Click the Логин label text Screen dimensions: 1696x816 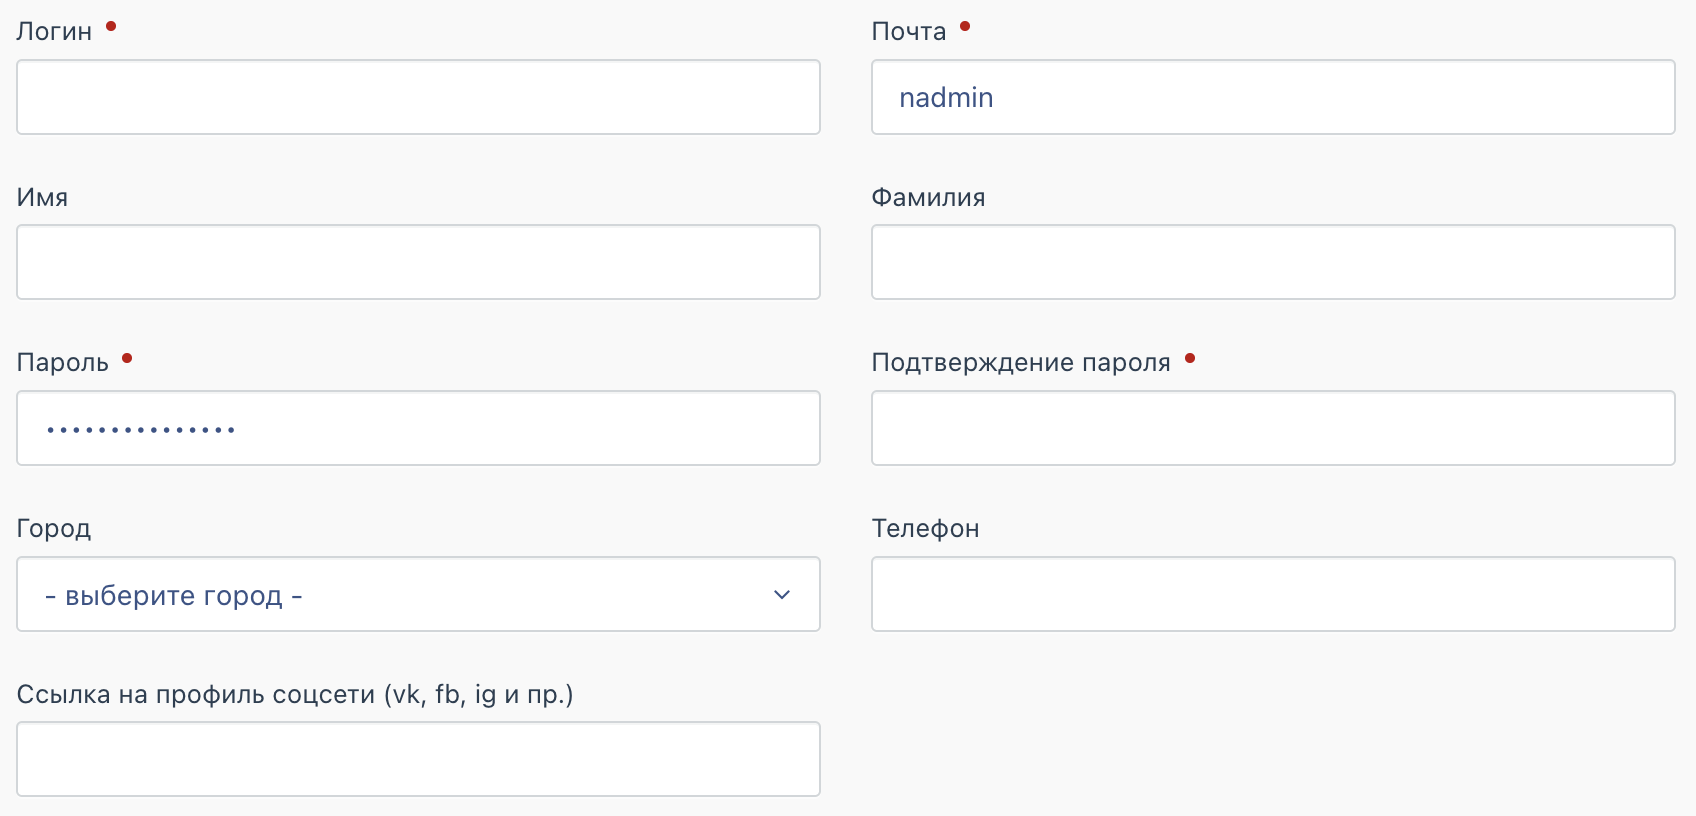pos(54,31)
